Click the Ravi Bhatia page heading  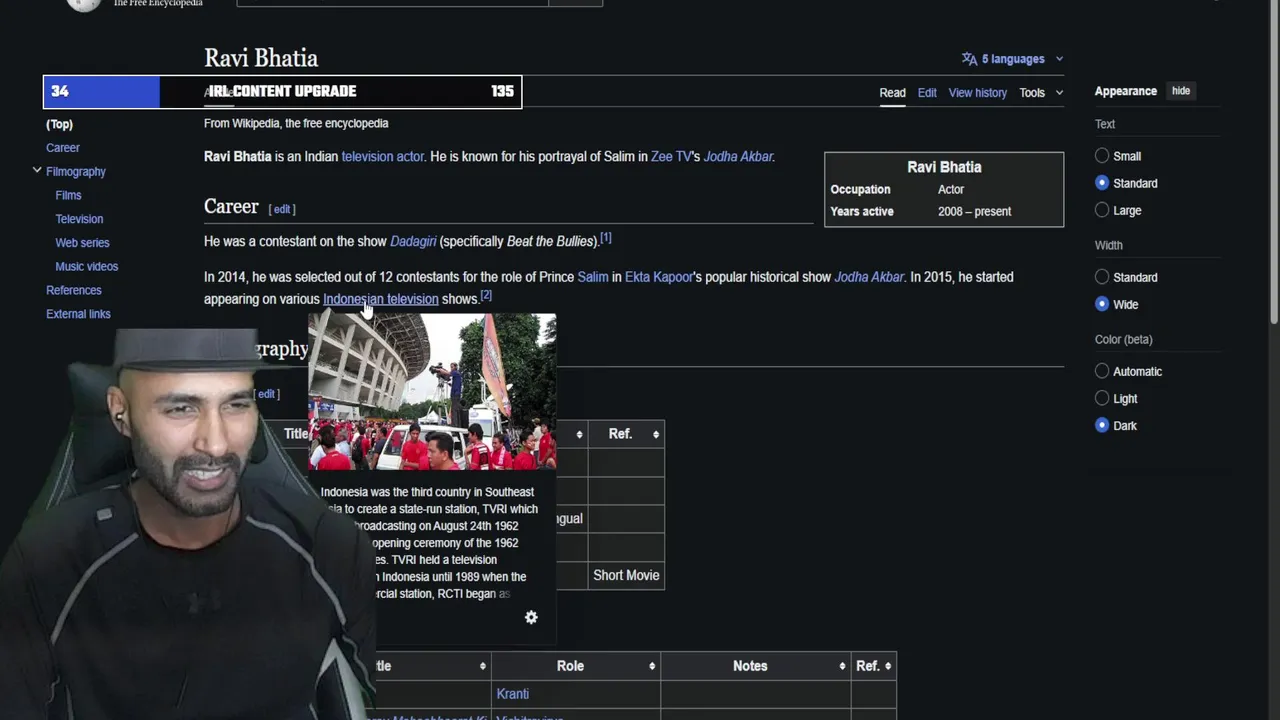[x=261, y=58]
